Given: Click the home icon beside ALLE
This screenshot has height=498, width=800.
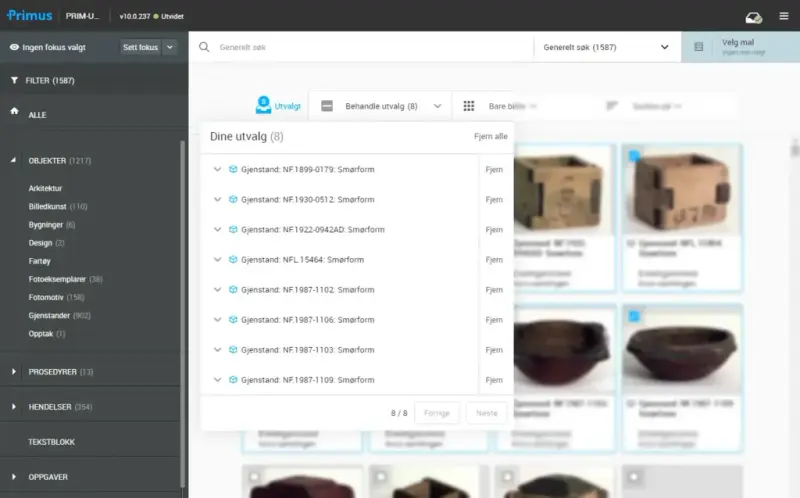Looking at the screenshot, I should coord(15,113).
